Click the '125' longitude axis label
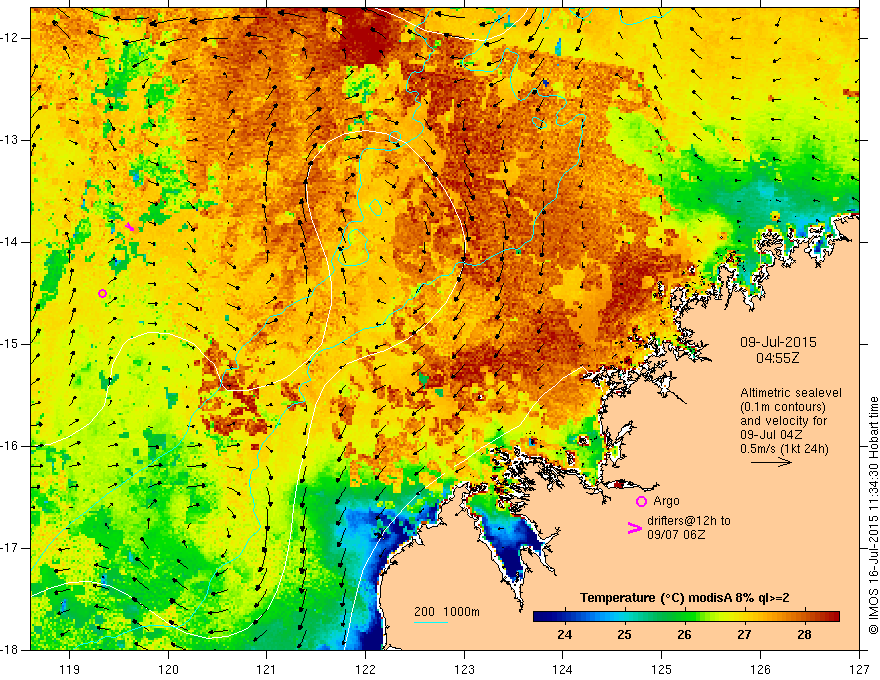880x680 pixels. (x=662, y=669)
